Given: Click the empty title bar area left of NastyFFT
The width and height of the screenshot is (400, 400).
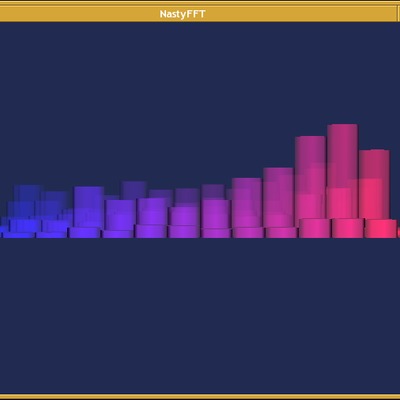Looking at the screenshot, I should pos(79,14).
